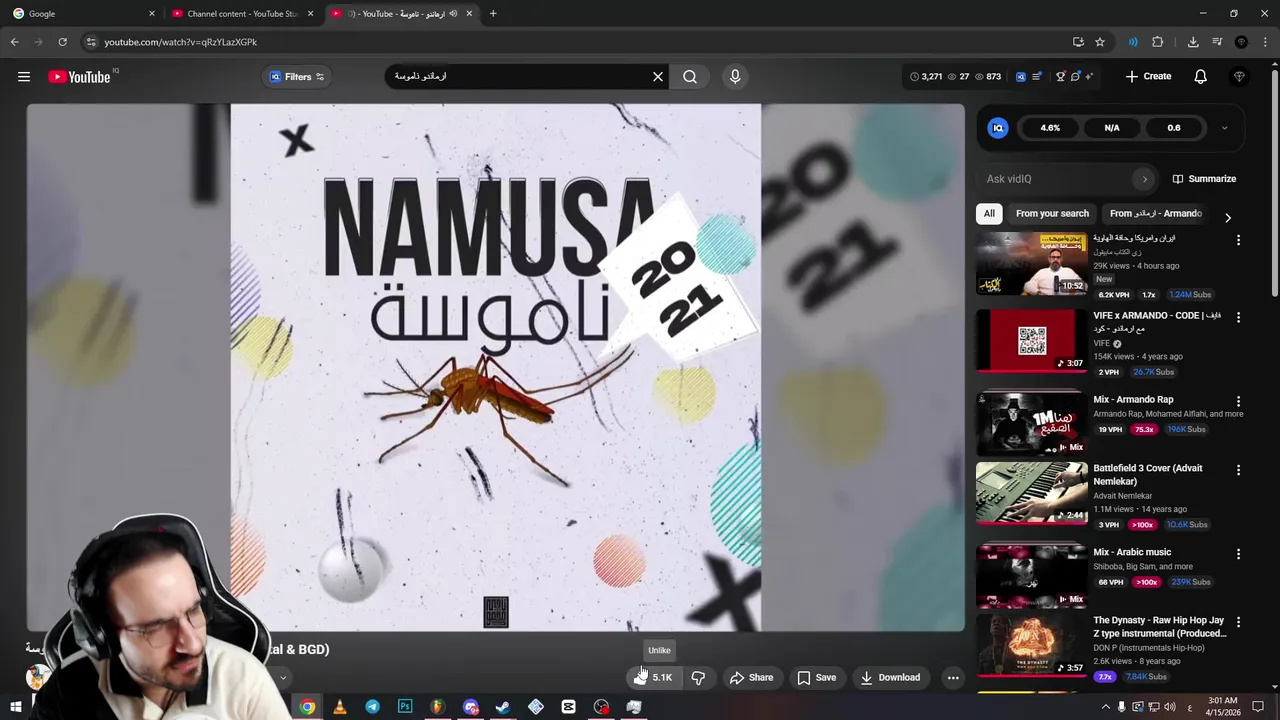Click install/cast icon in address bar

coord(1078,42)
